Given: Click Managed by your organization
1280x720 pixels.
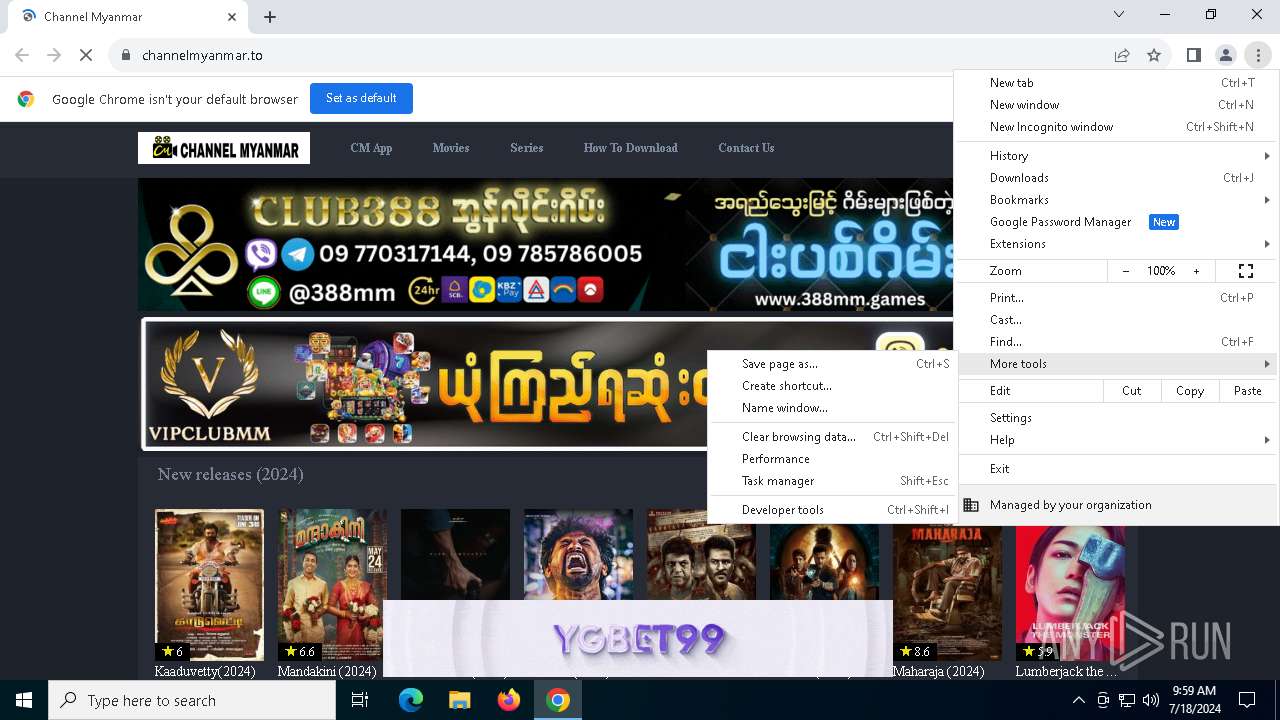Looking at the screenshot, I should pos(1117,505).
